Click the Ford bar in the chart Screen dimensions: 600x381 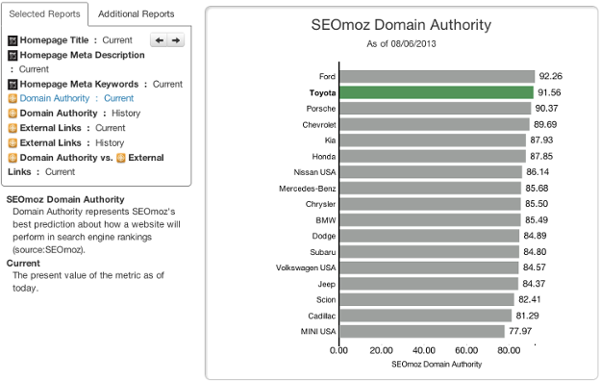click(x=437, y=77)
